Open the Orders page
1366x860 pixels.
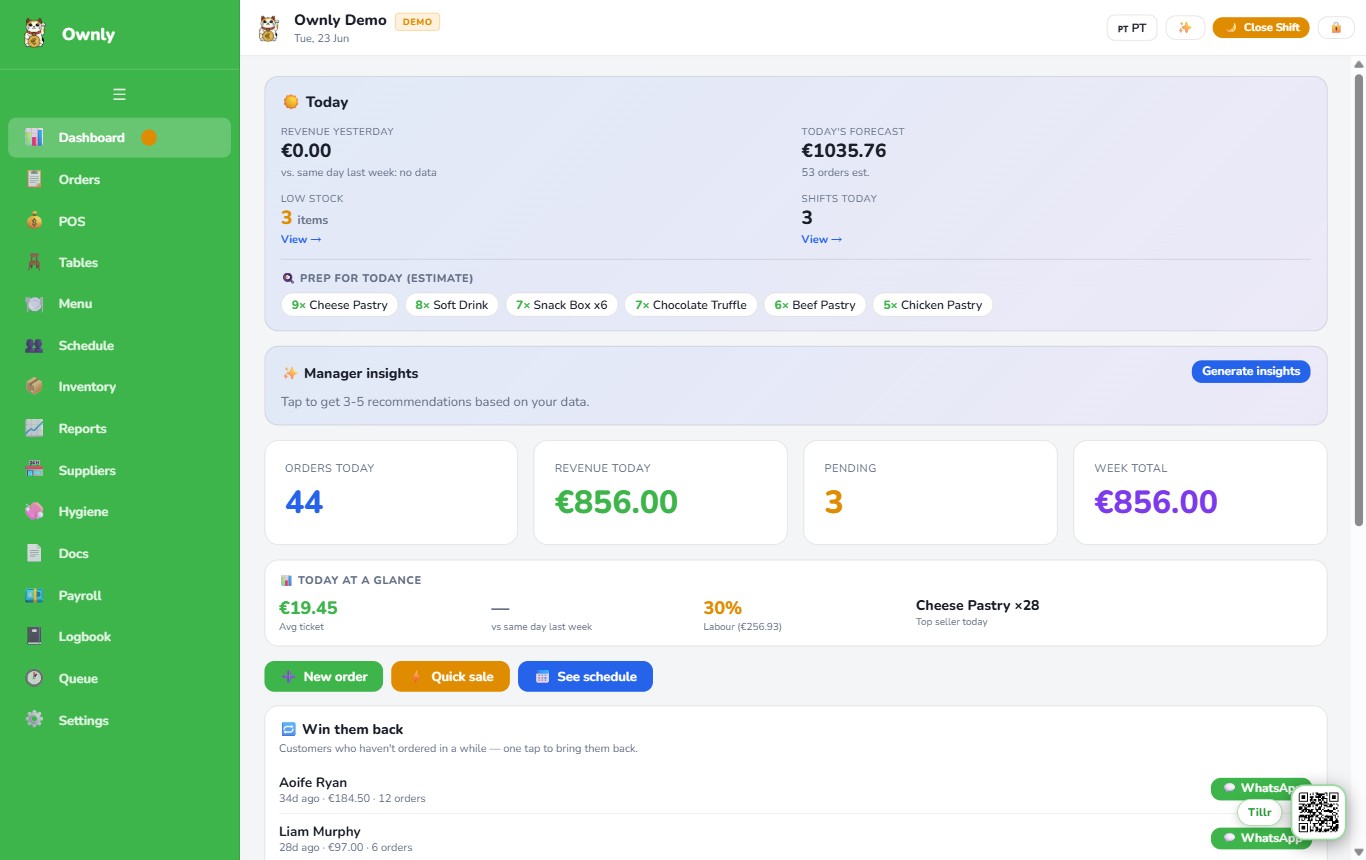(119, 180)
